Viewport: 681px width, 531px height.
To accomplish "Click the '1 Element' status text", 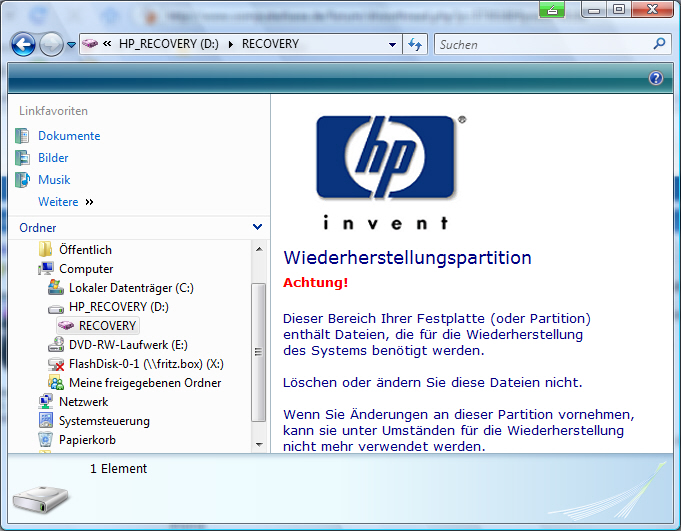I will (x=119, y=469).
